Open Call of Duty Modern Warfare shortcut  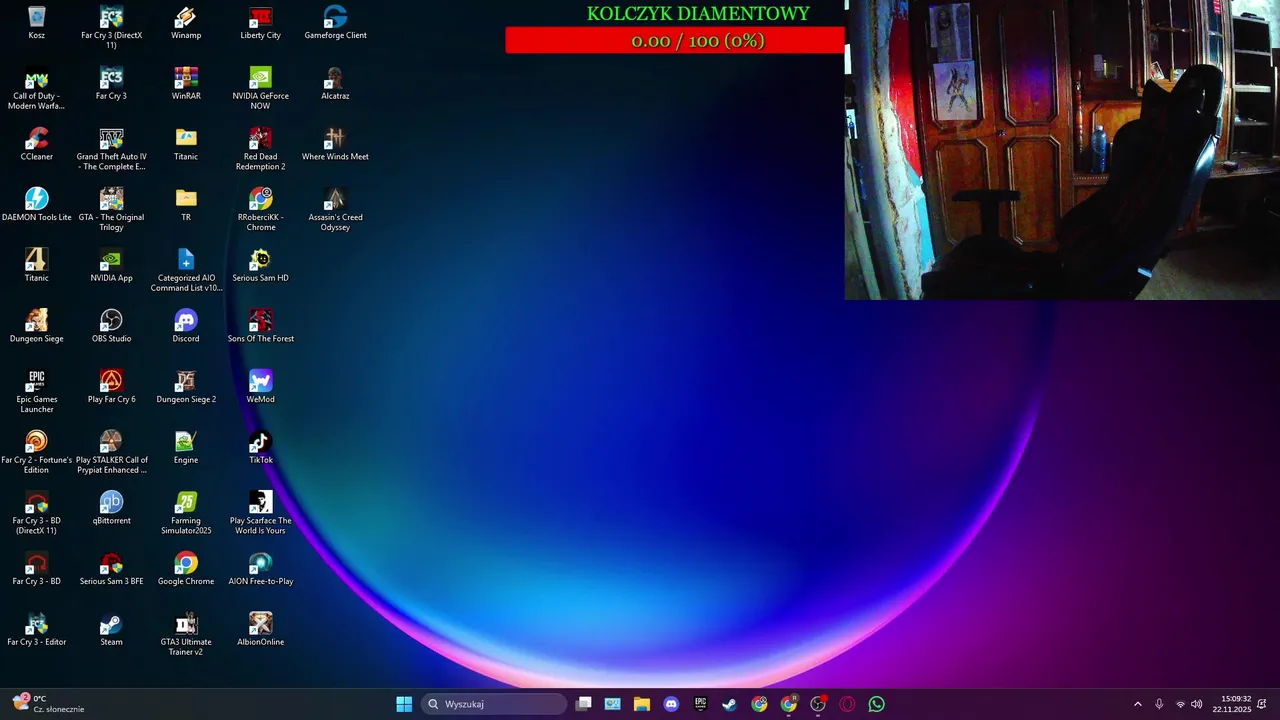pos(36,89)
